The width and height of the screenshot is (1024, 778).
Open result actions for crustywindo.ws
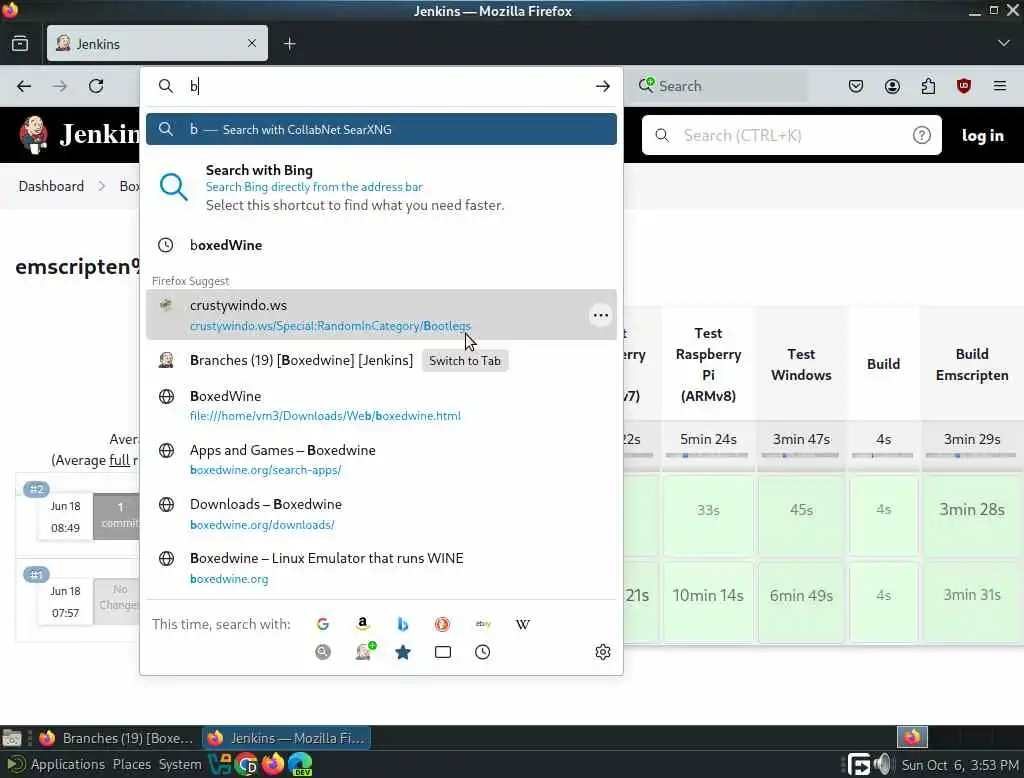(x=601, y=316)
